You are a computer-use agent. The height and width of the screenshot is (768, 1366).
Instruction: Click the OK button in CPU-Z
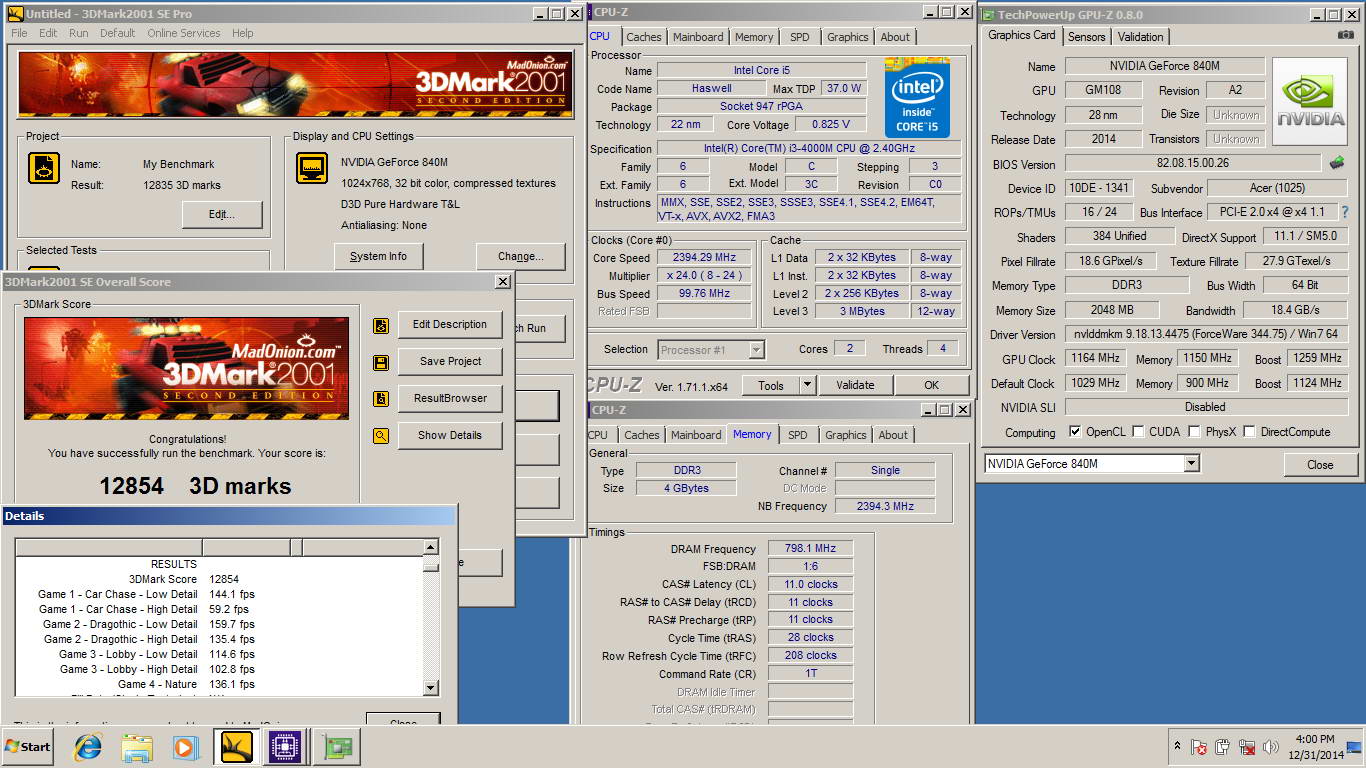tap(931, 385)
